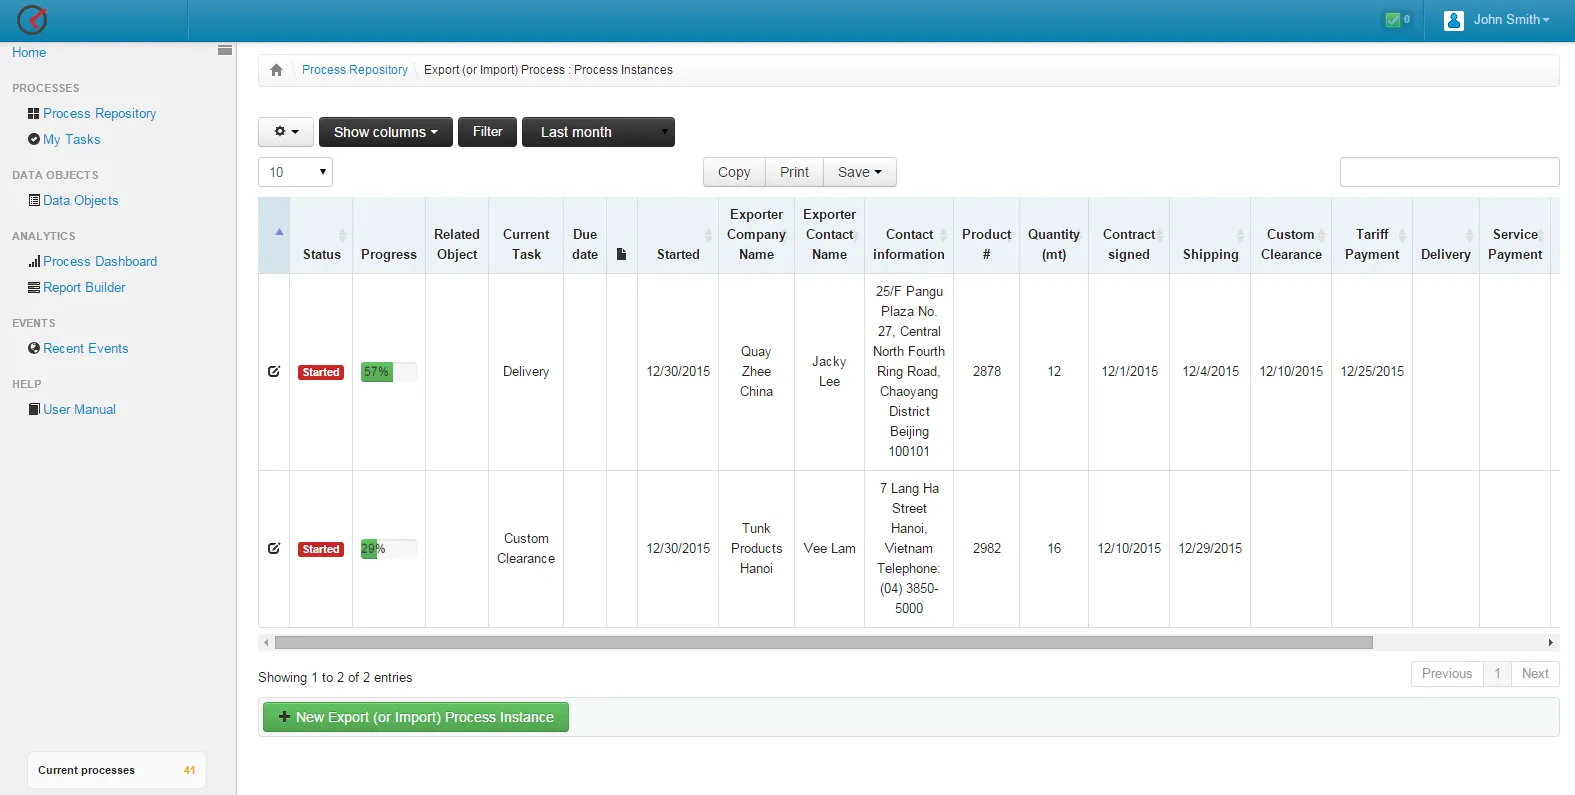Open the John Smith user menu
Screen dimensions: 1575x795
[x=1510, y=20]
